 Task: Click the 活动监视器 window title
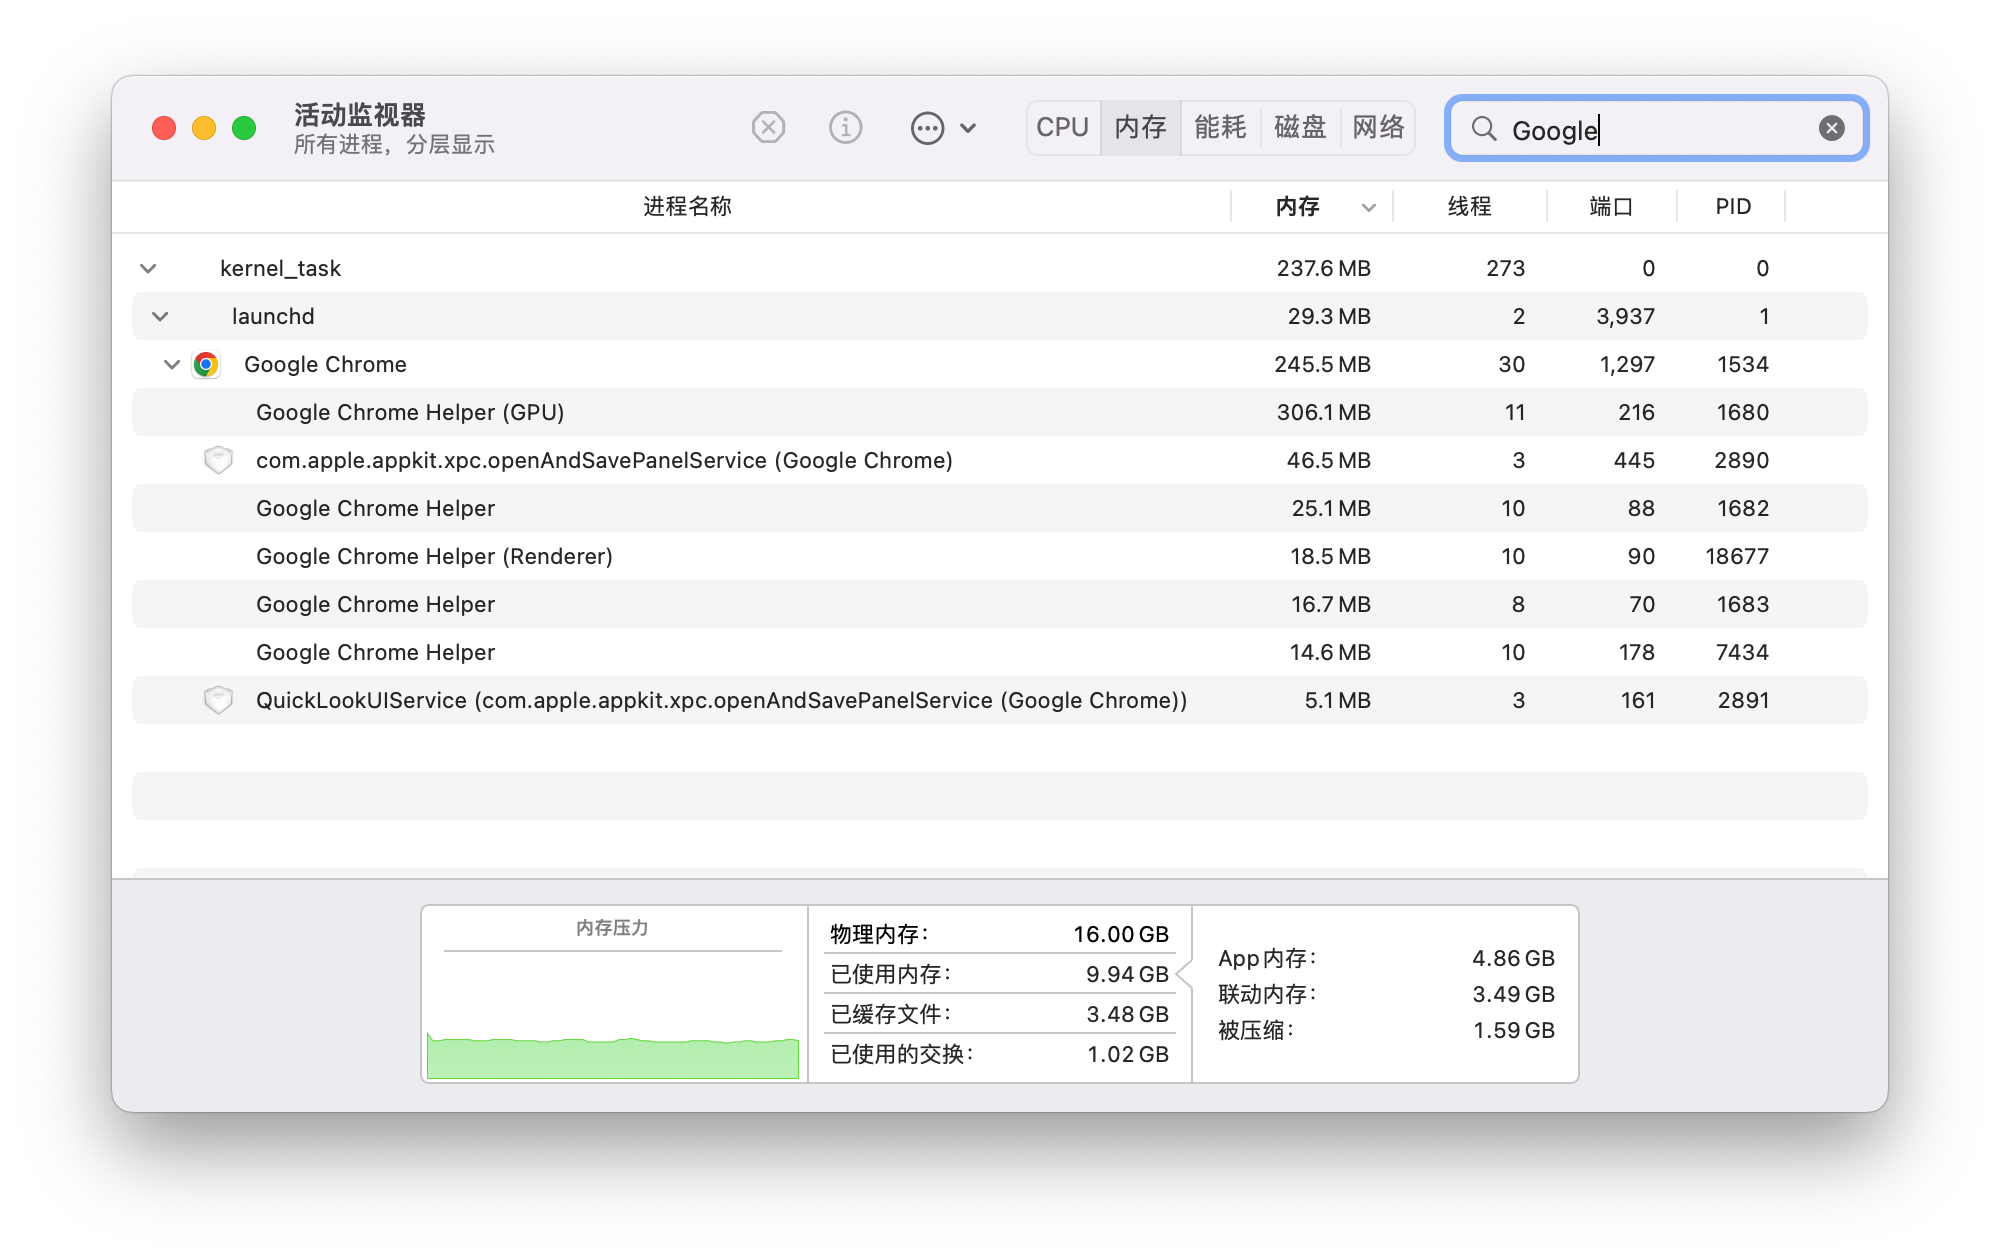360,114
